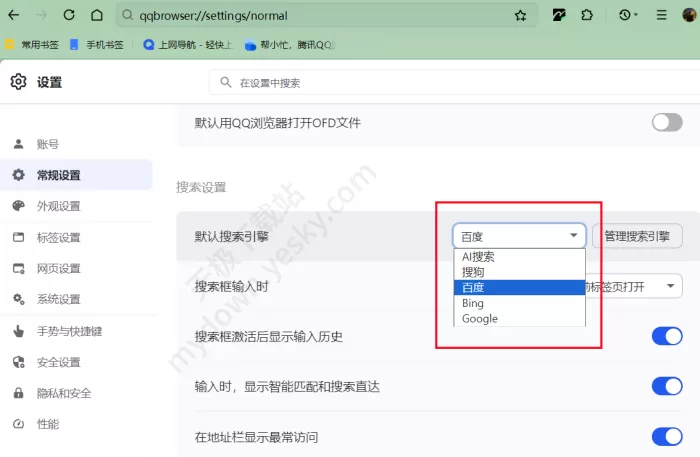Open the extensions puzzle icon
Viewport: 700px width, 457px height.
587,15
